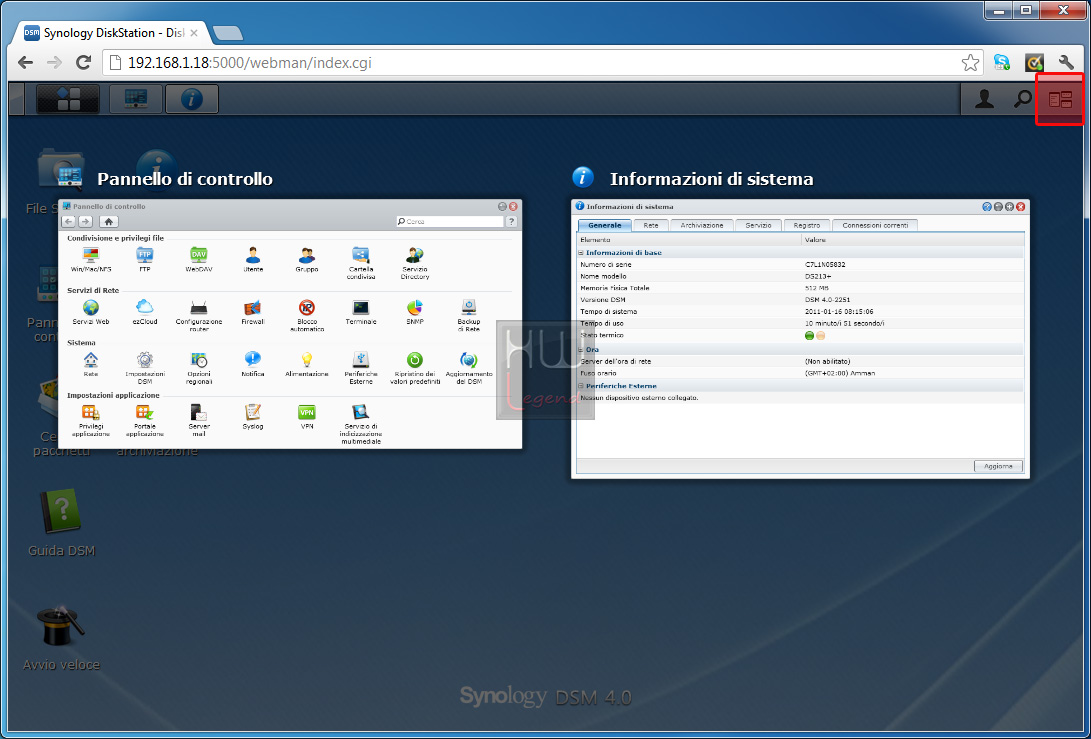The height and width of the screenshot is (739, 1091).
Task: Open the DSM user options menu
Action: point(984,100)
